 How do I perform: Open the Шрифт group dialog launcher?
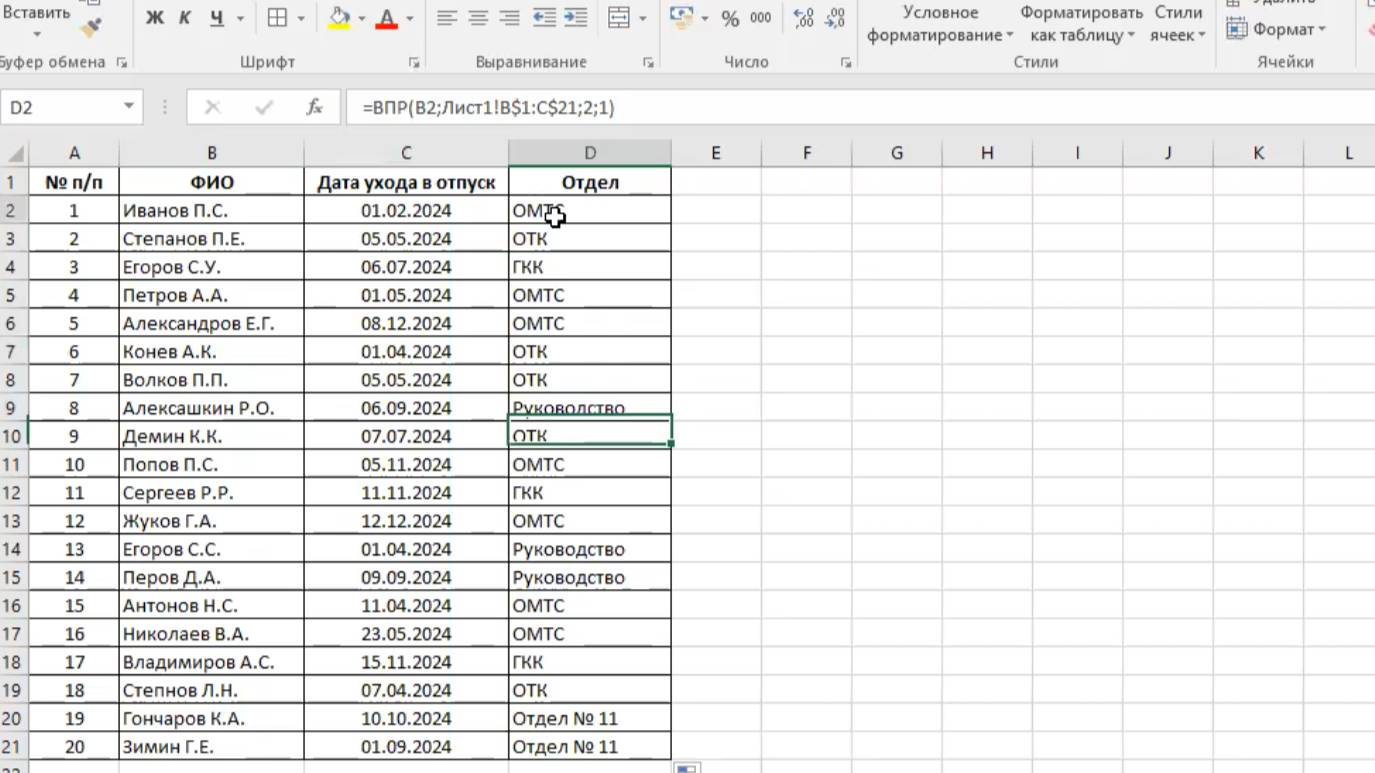[x=414, y=62]
